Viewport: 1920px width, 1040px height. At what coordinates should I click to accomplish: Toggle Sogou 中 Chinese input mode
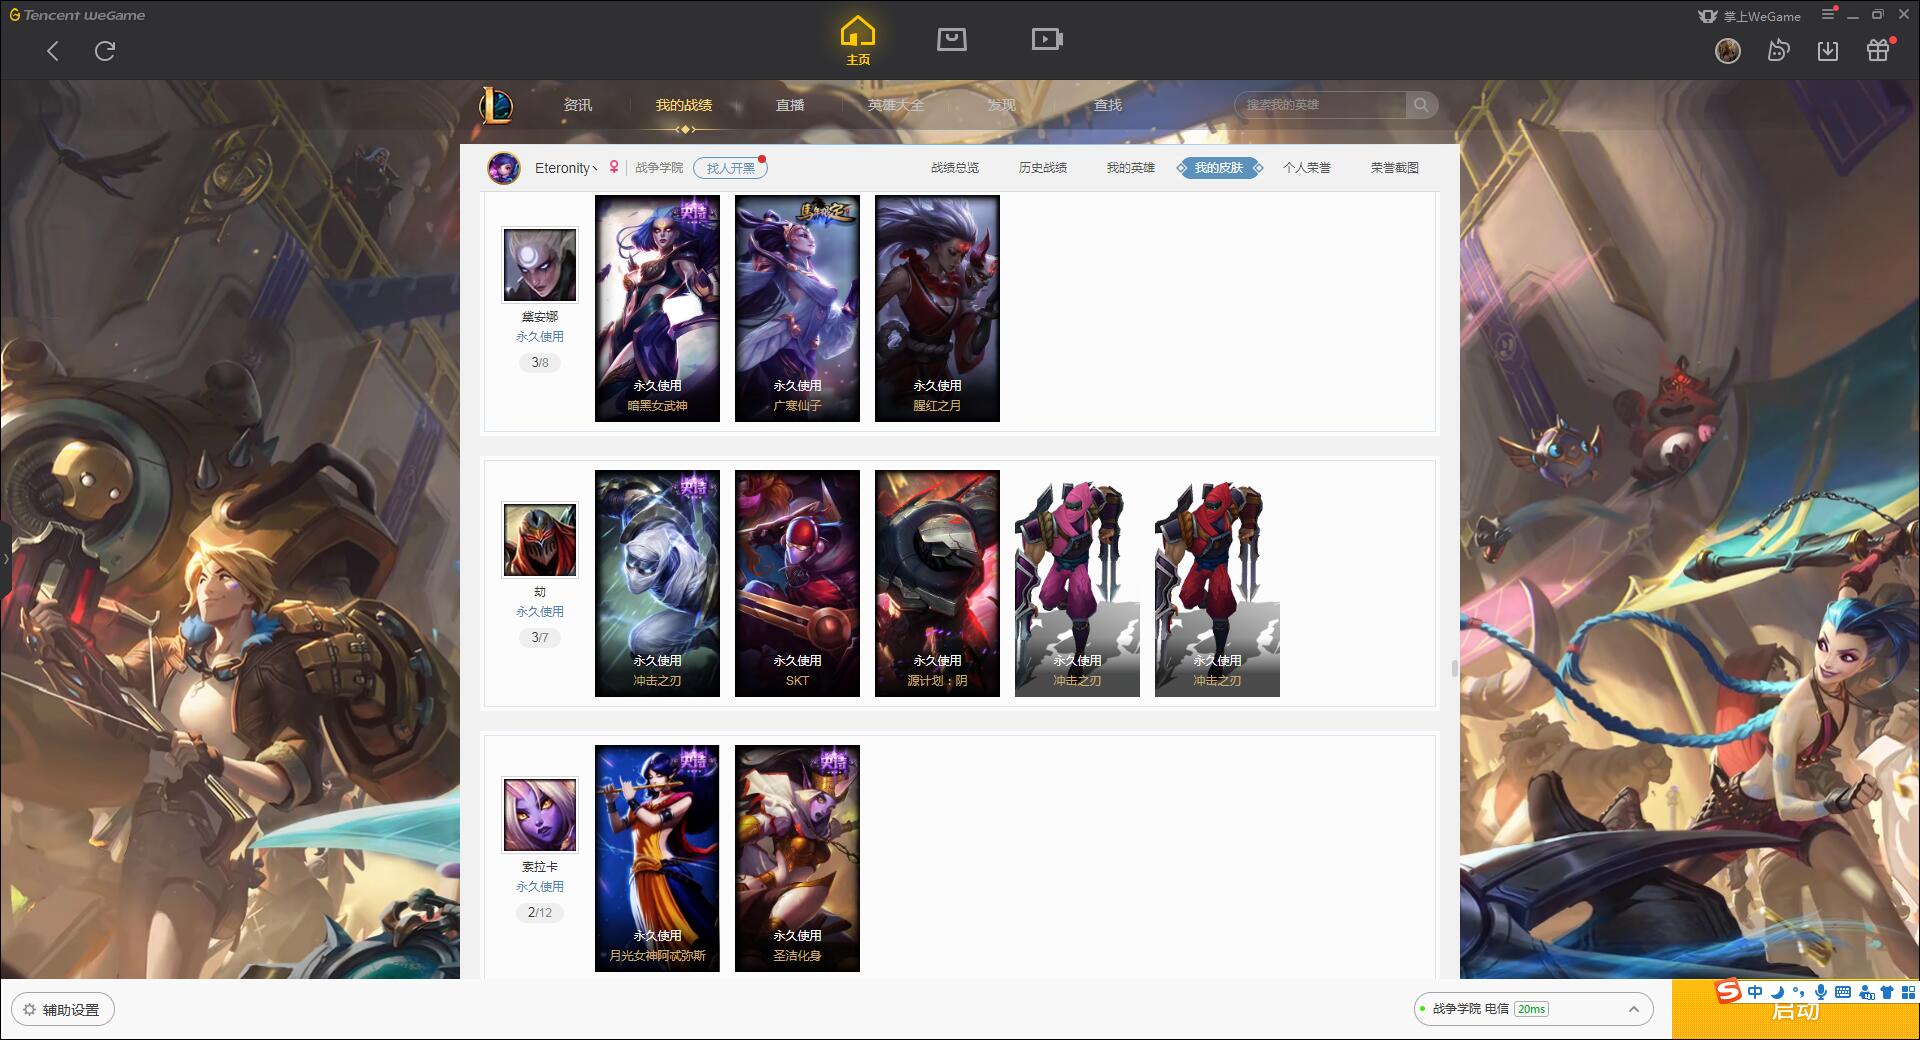pyautogui.click(x=1755, y=992)
